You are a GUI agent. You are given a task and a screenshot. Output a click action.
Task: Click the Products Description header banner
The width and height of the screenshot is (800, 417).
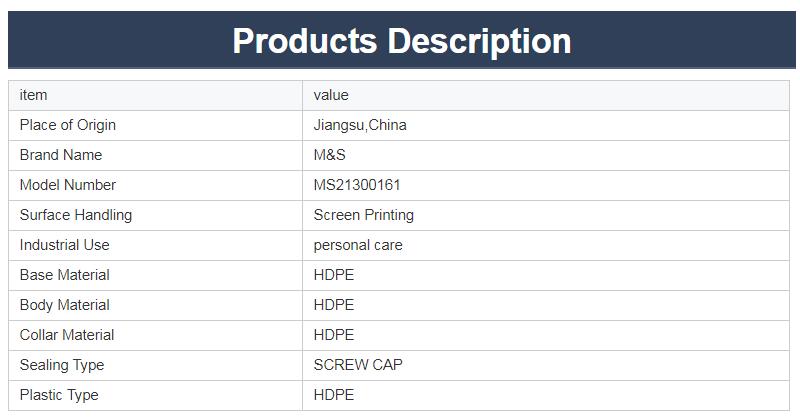pyautogui.click(x=401, y=40)
